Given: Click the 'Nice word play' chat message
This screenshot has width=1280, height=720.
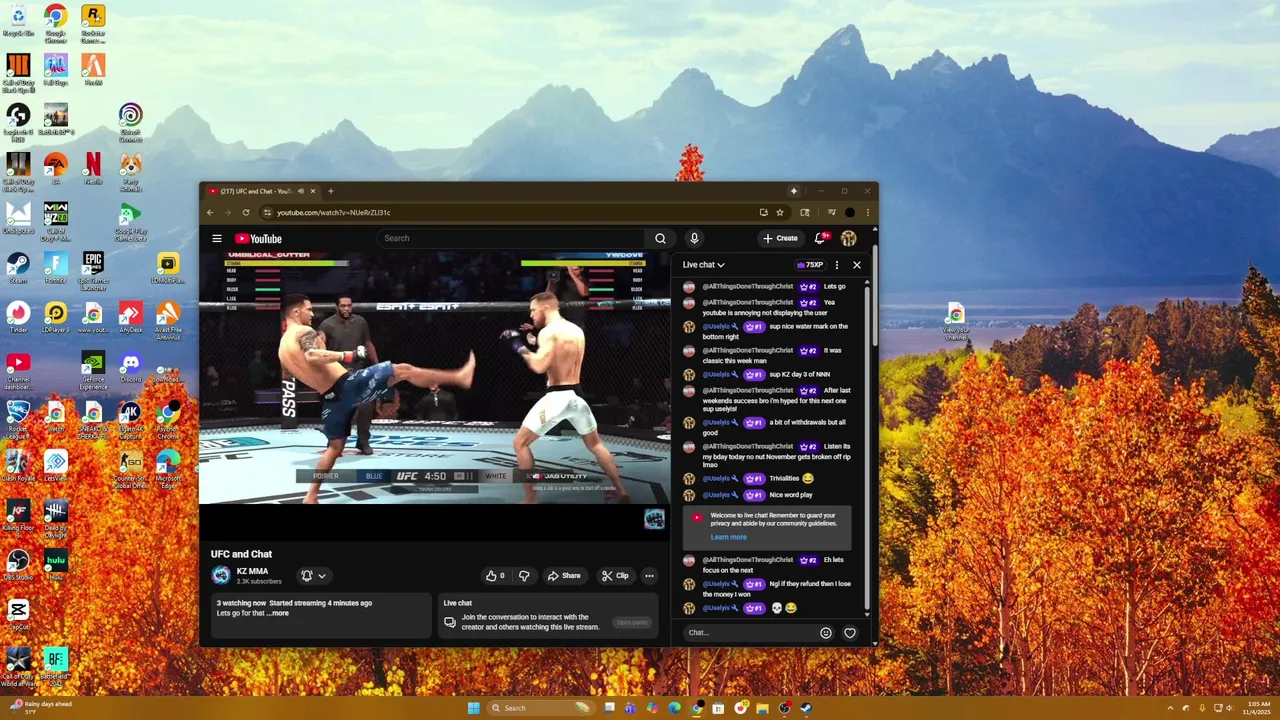Looking at the screenshot, I should click(x=791, y=495).
